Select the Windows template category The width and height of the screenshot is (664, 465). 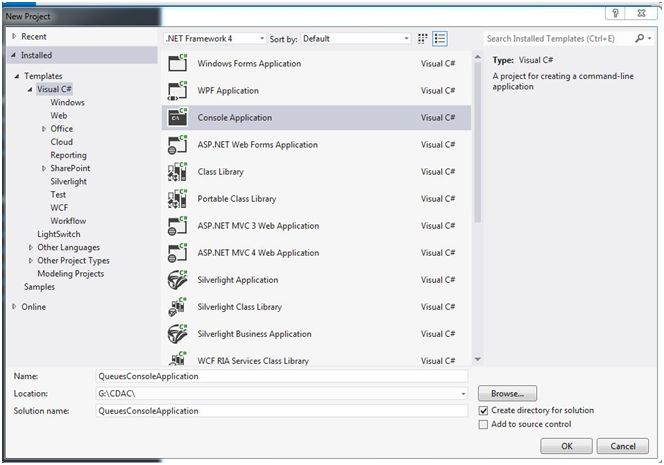coord(67,102)
